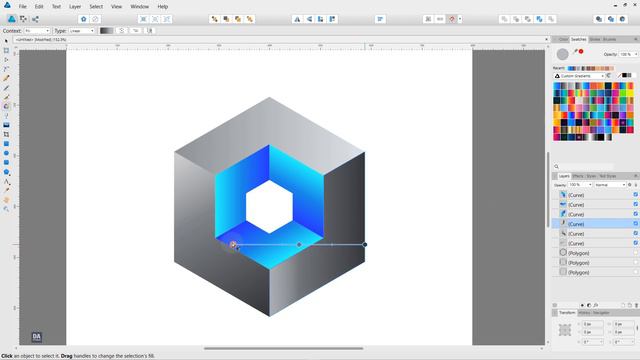This screenshot has height=360, width=640.
Task: Click the Flip Horizontal icon
Action: tap(297, 19)
